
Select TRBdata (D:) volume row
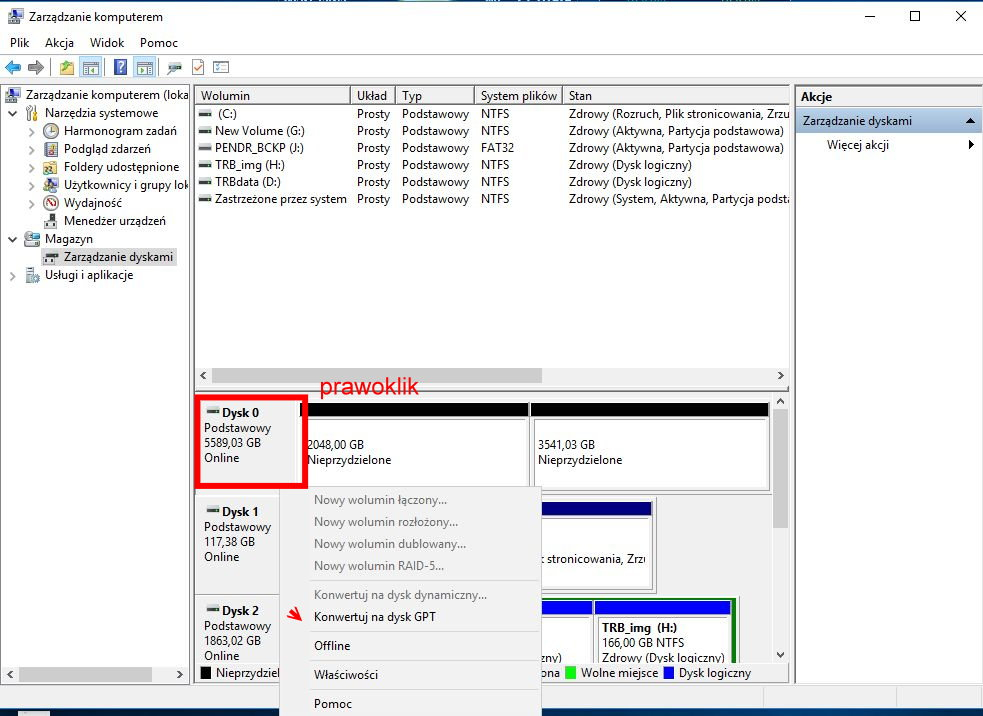pyautogui.click(x=492, y=182)
